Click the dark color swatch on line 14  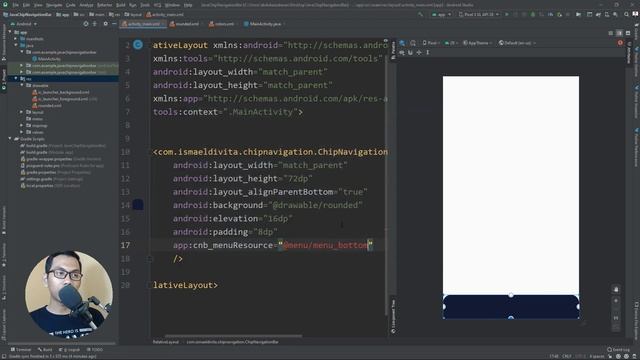138,205
